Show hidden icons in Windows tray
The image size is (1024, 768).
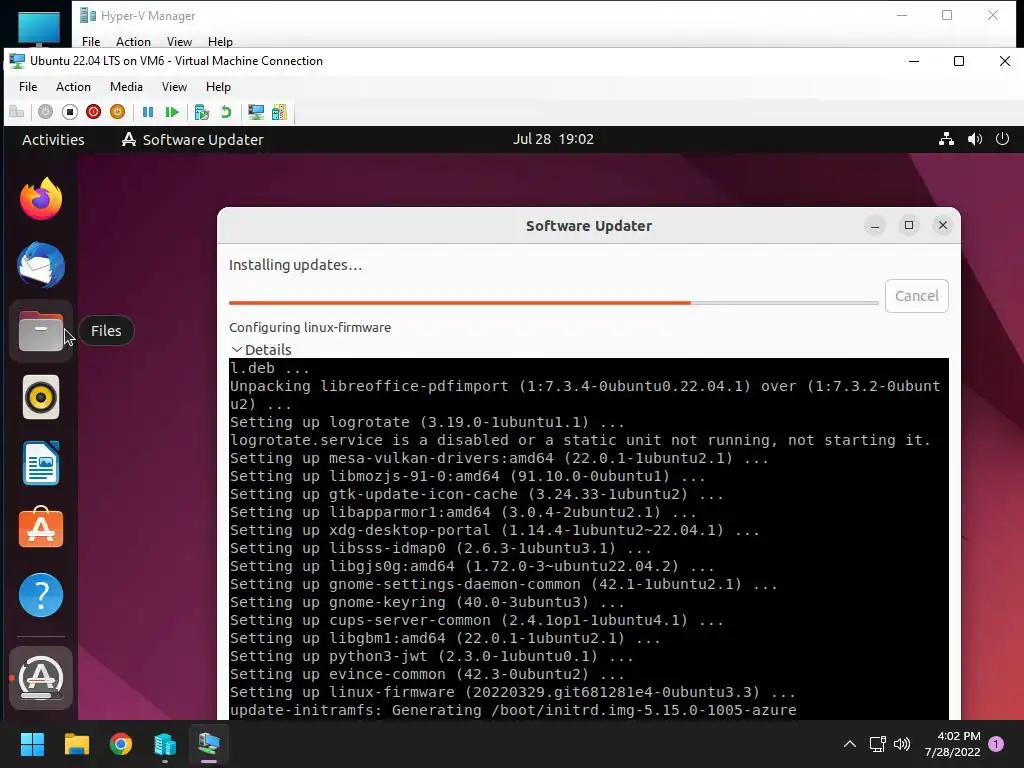(850, 744)
